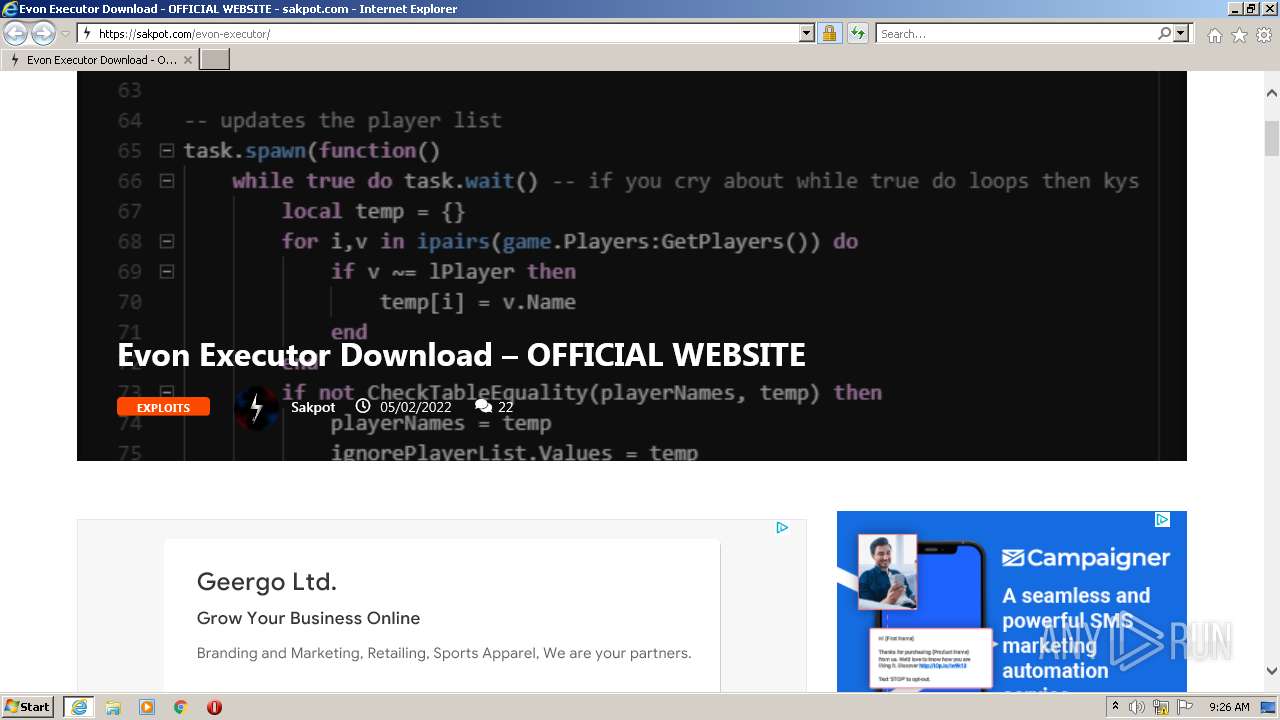Show hidden tray icons arrow
This screenshot has height=720, width=1280.
pos(1116,707)
